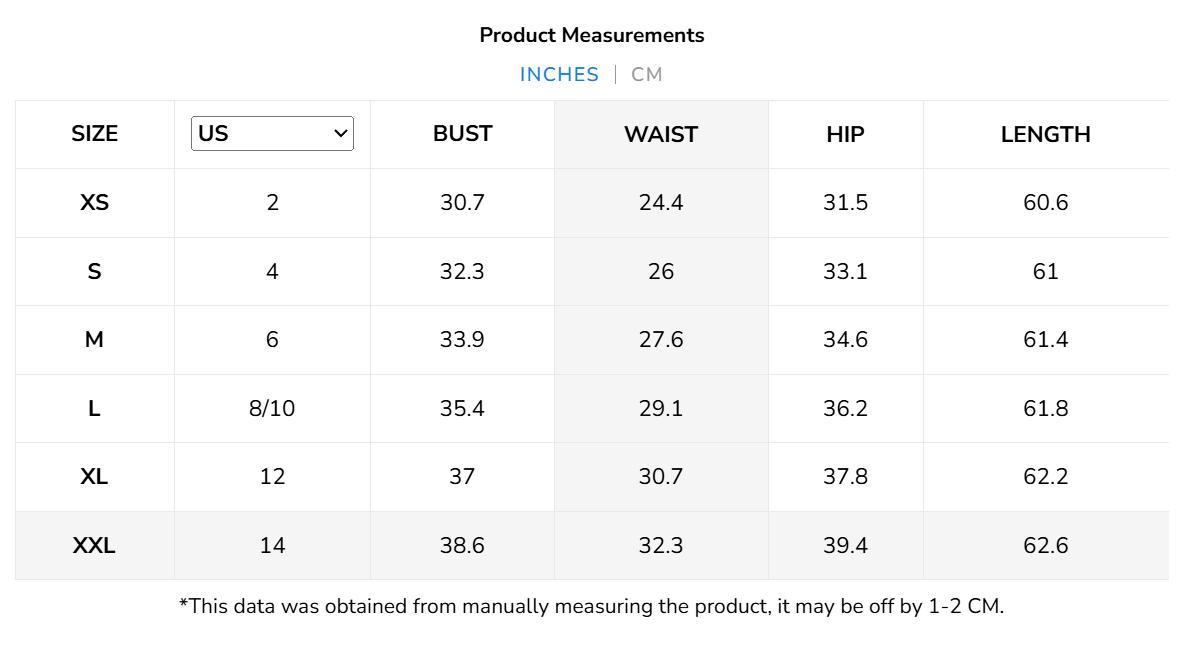Select the XS size row label
This screenshot has width=1185, height=645.
[x=94, y=203]
